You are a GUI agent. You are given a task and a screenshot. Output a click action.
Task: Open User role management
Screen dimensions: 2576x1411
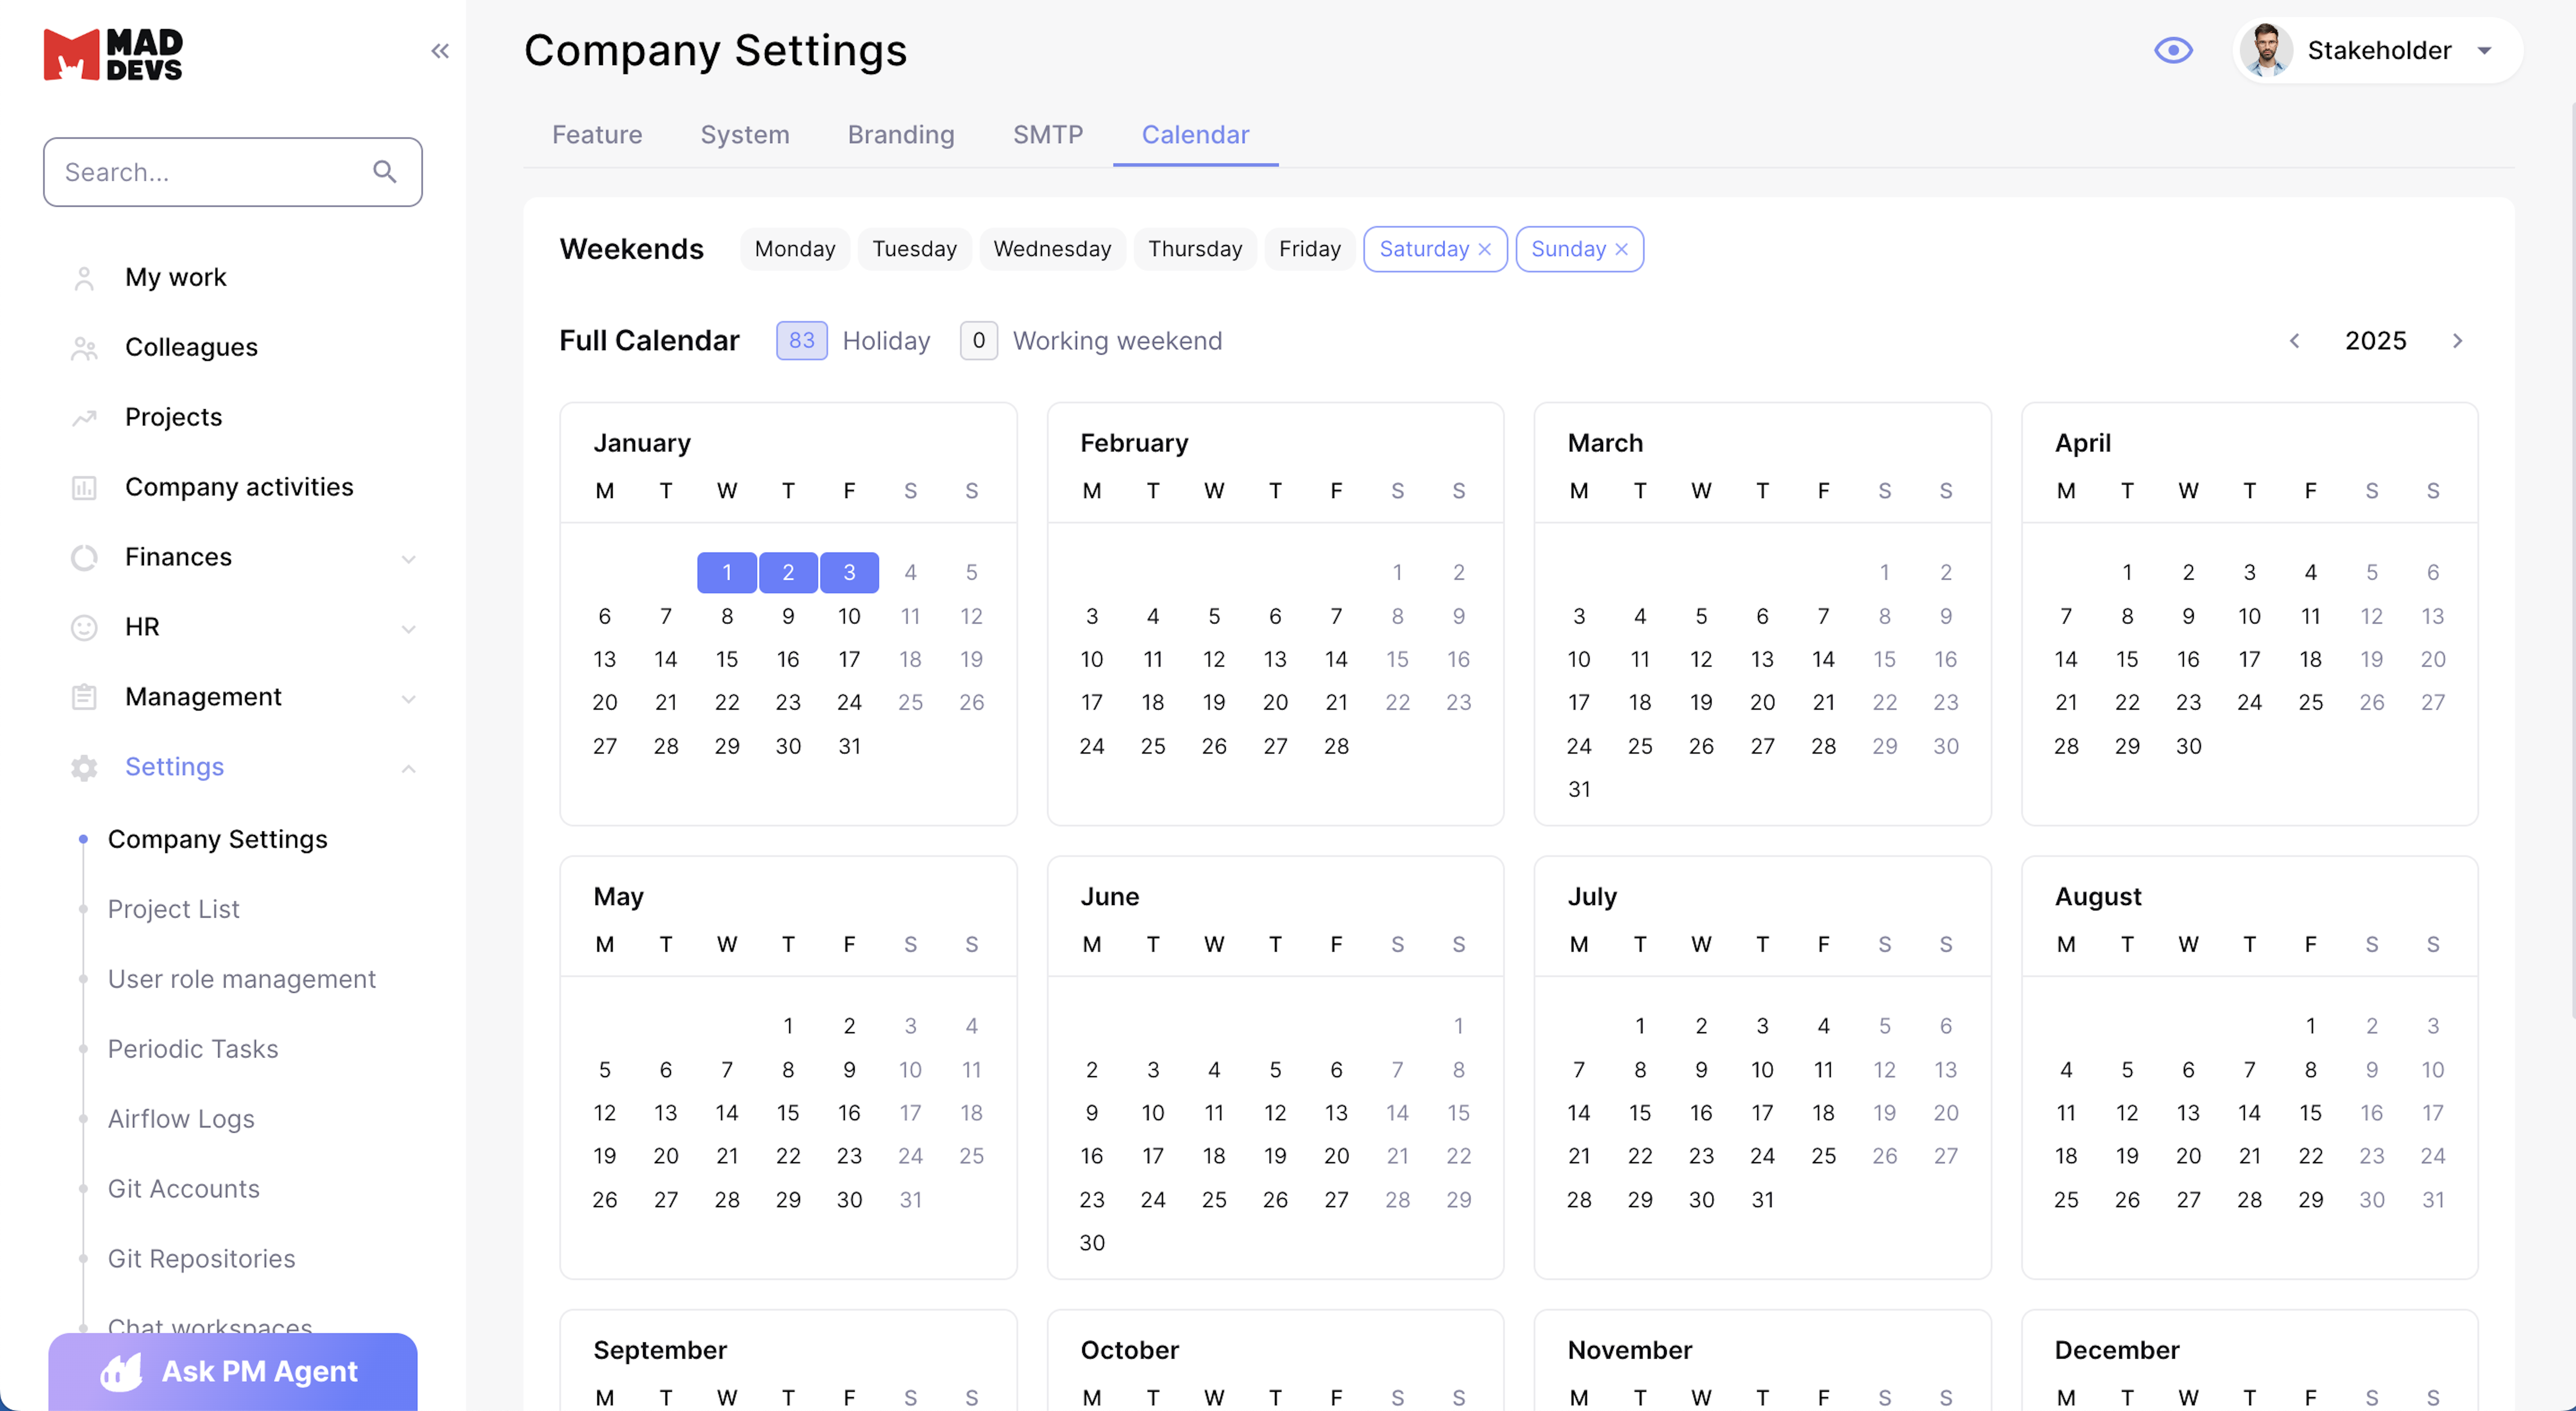coord(242,980)
